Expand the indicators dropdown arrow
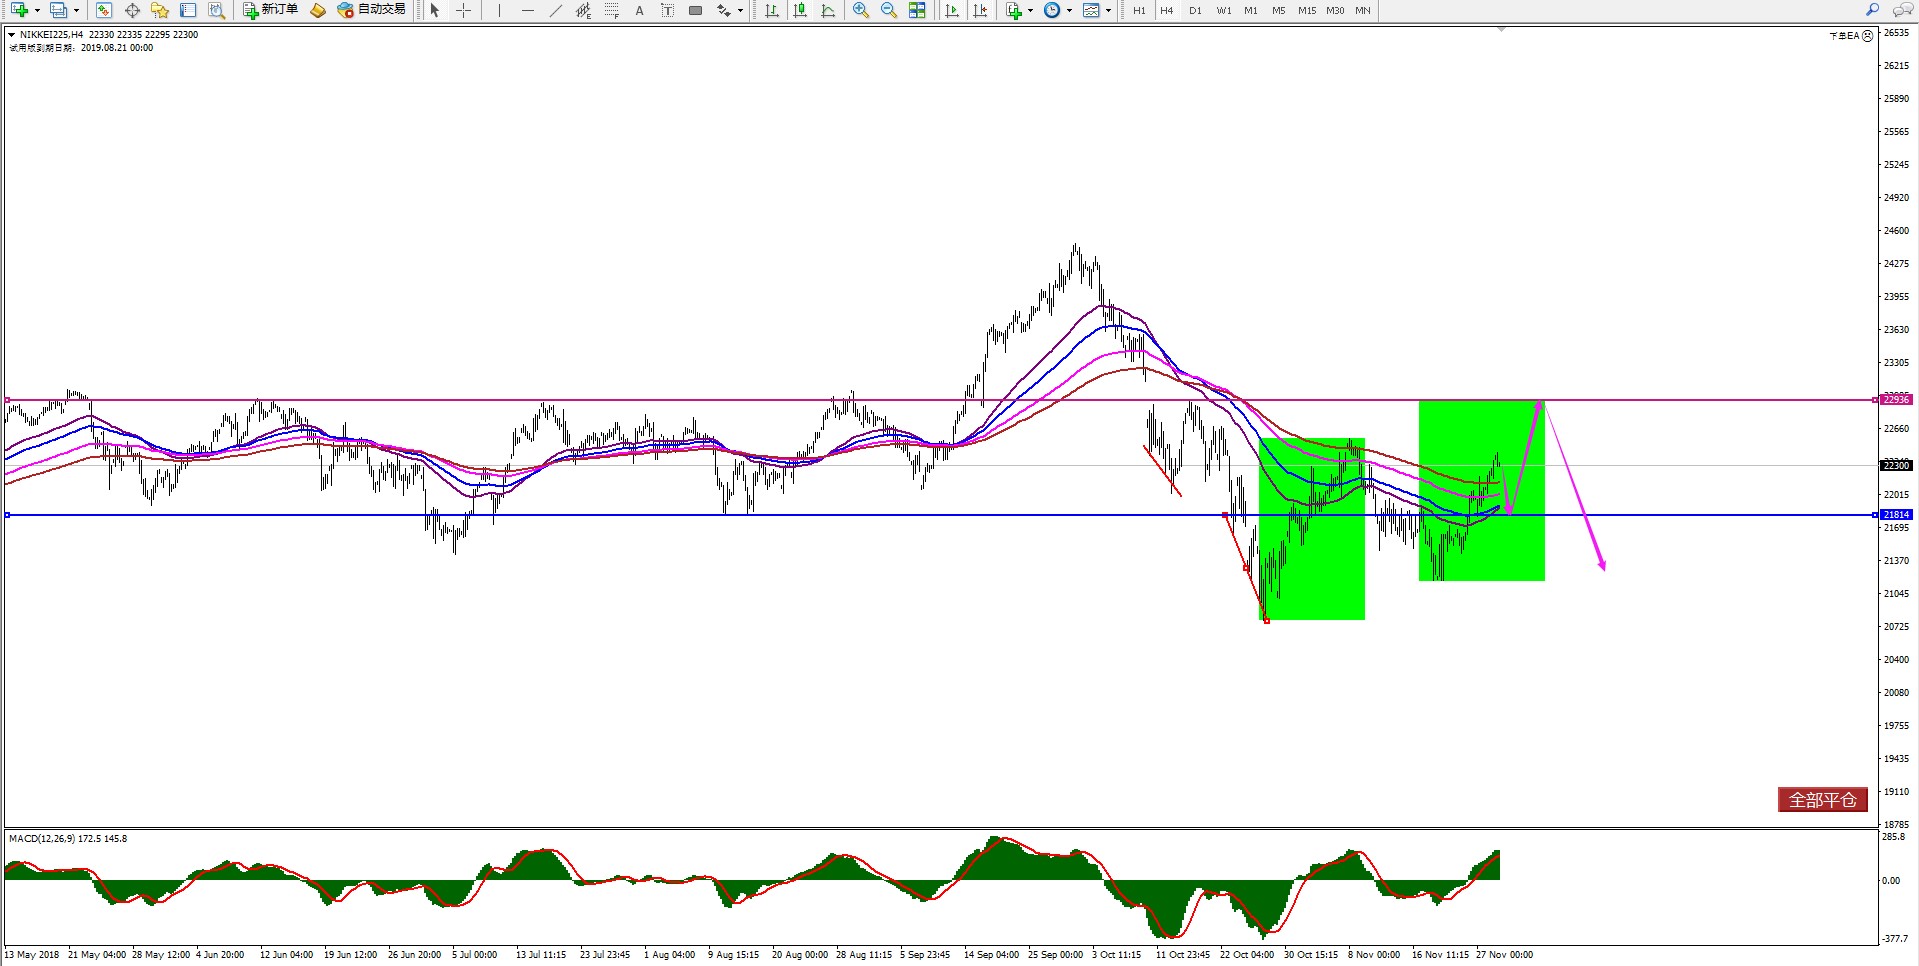 pos(1031,11)
